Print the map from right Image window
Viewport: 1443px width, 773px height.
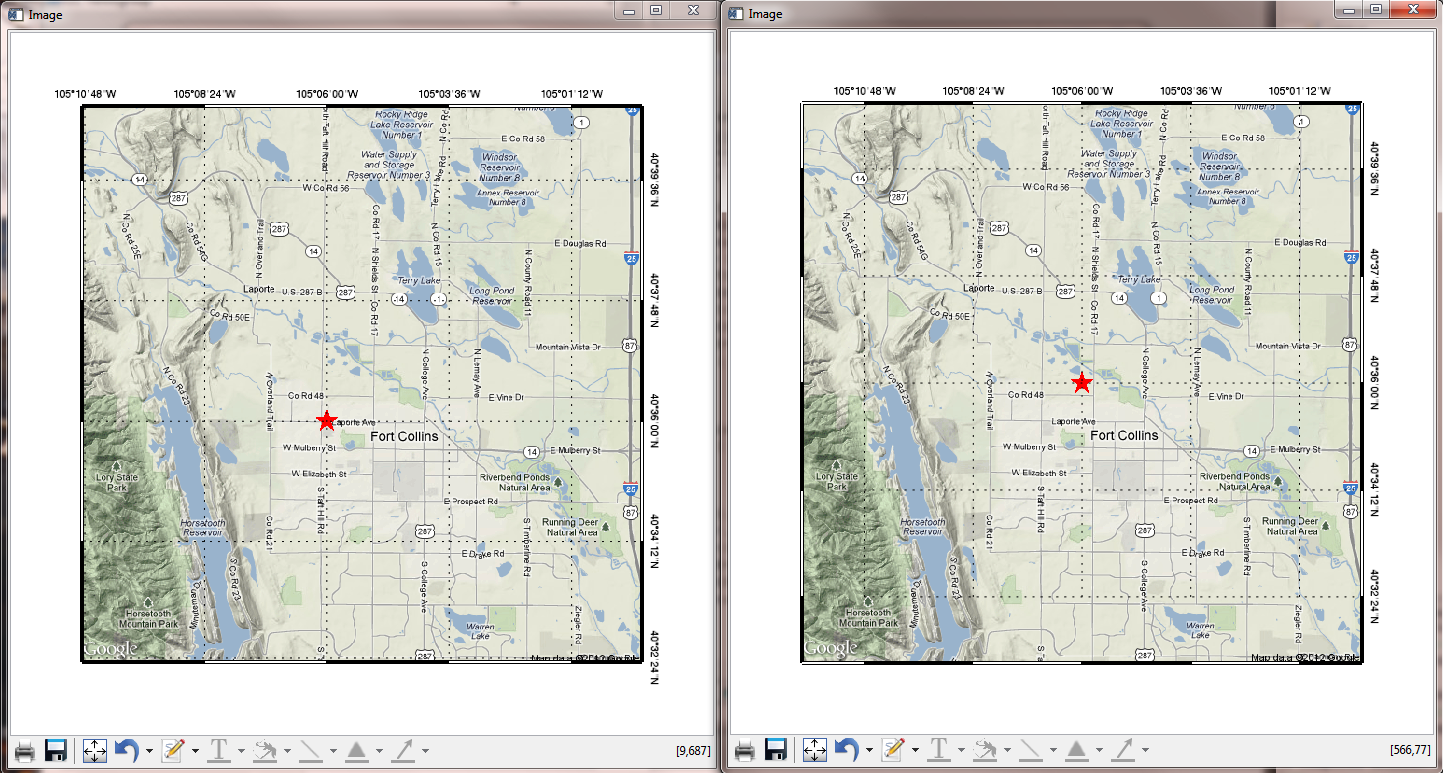pyautogui.click(x=745, y=750)
